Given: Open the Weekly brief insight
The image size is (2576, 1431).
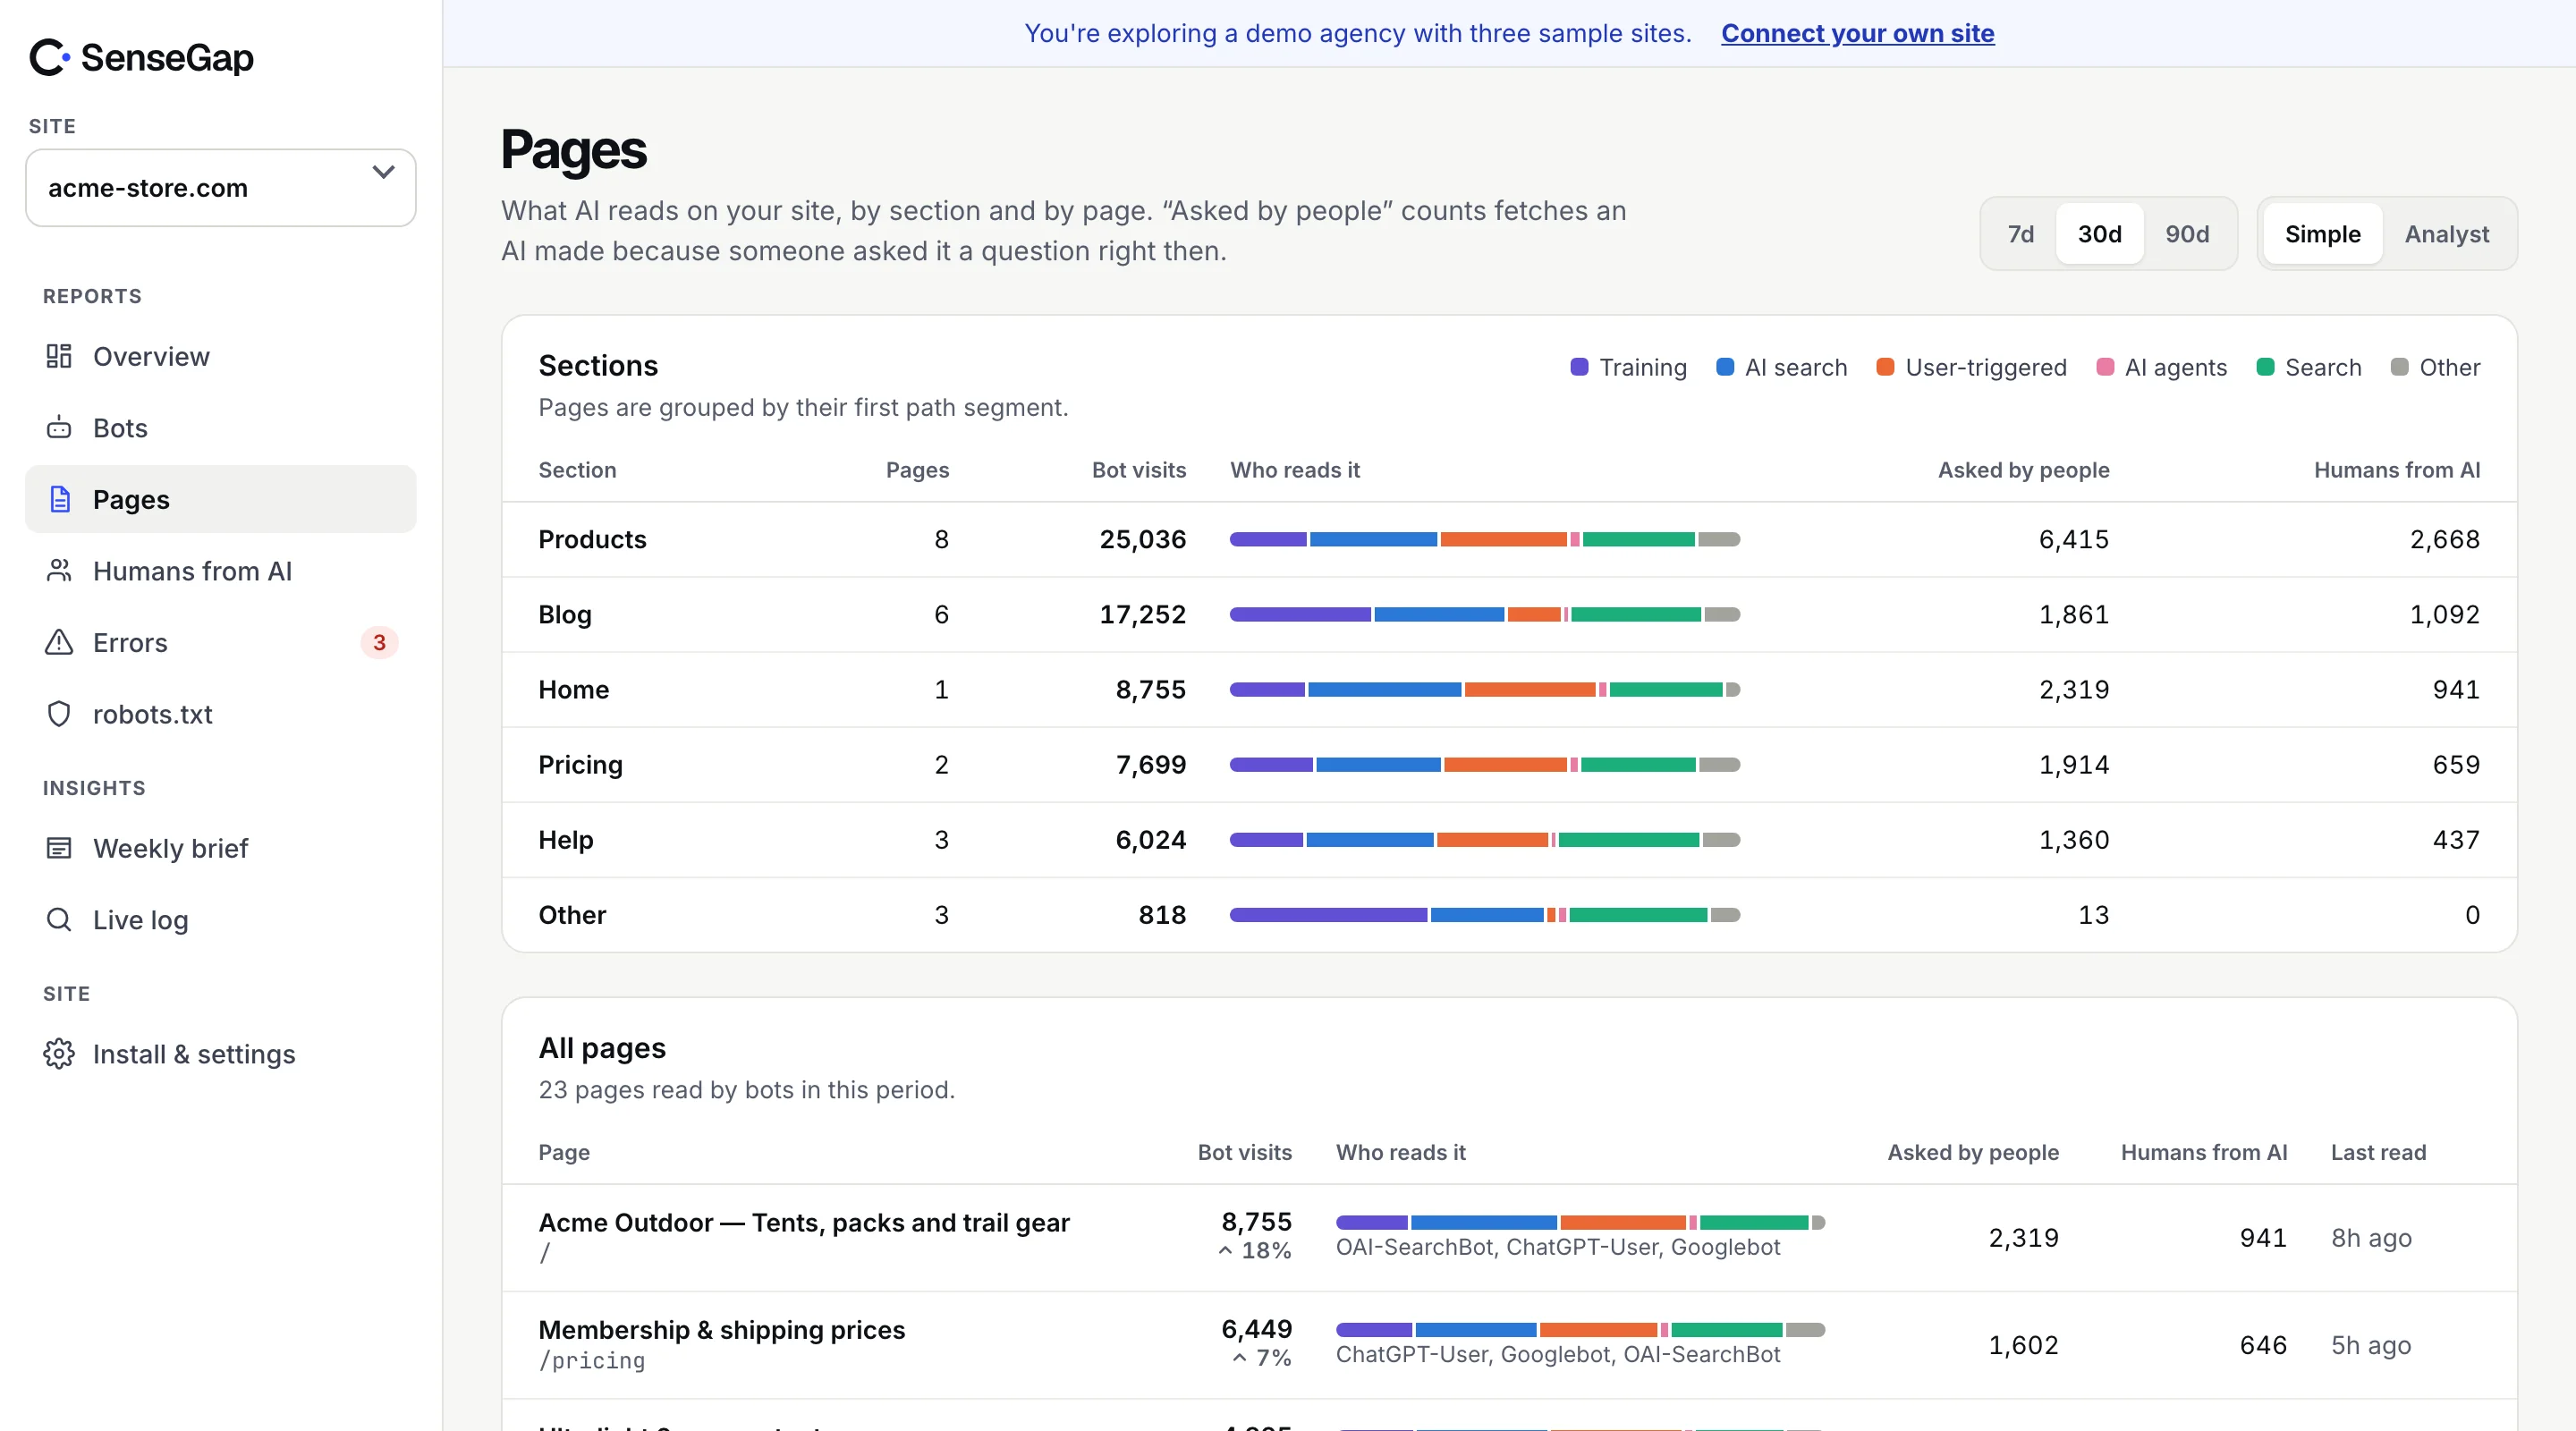Looking at the screenshot, I should coord(220,848).
